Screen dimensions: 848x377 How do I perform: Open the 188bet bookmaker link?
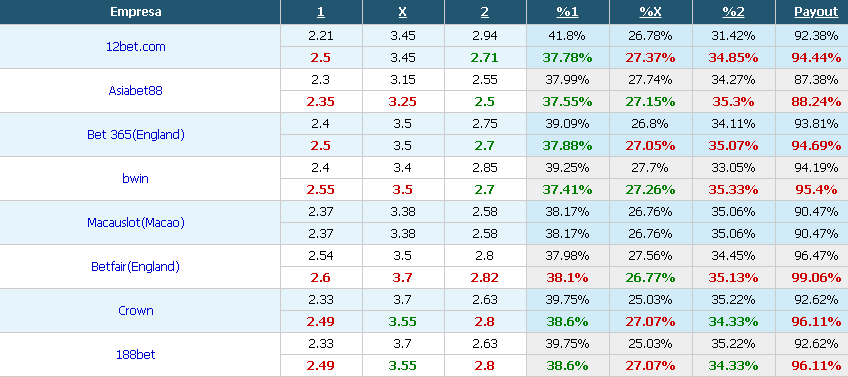point(136,354)
